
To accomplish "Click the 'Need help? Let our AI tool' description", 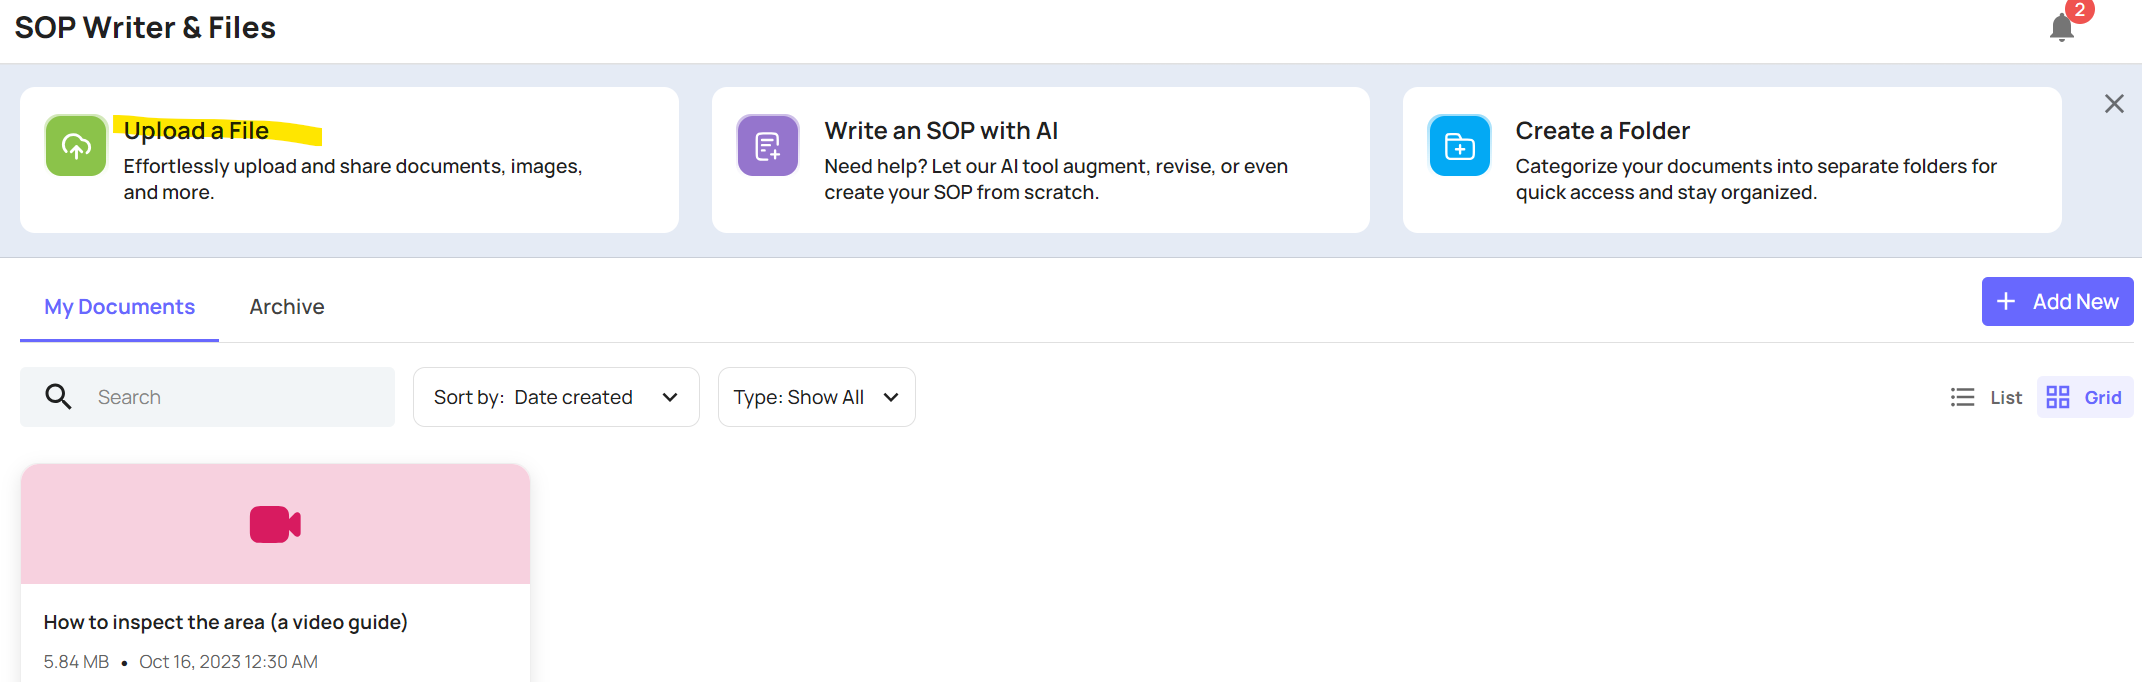I will (x=1056, y=179).
